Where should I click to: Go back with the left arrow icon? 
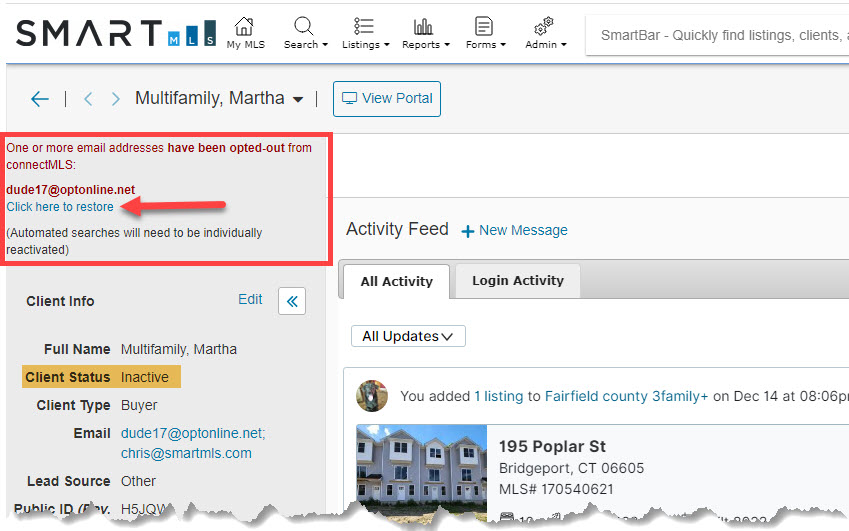click(40, 99)
